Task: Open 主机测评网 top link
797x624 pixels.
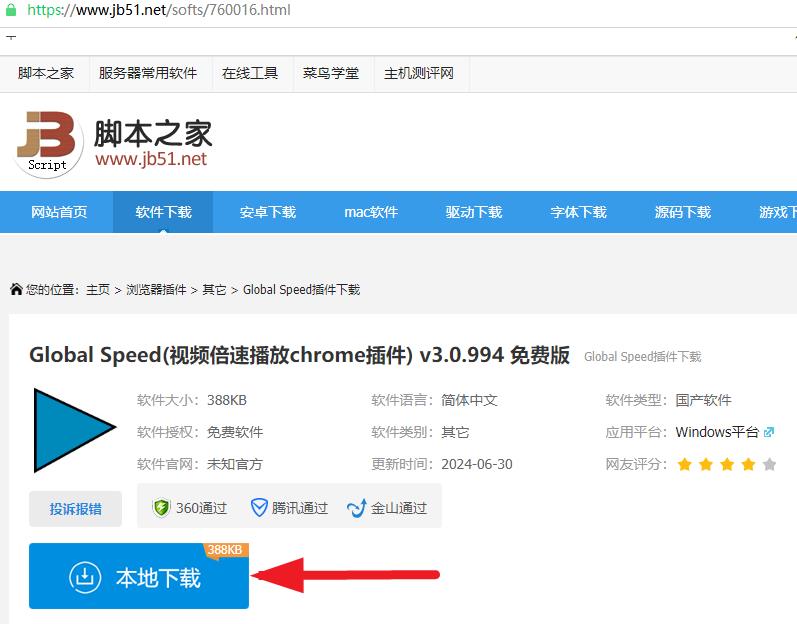Action: (x=419, y=73)
